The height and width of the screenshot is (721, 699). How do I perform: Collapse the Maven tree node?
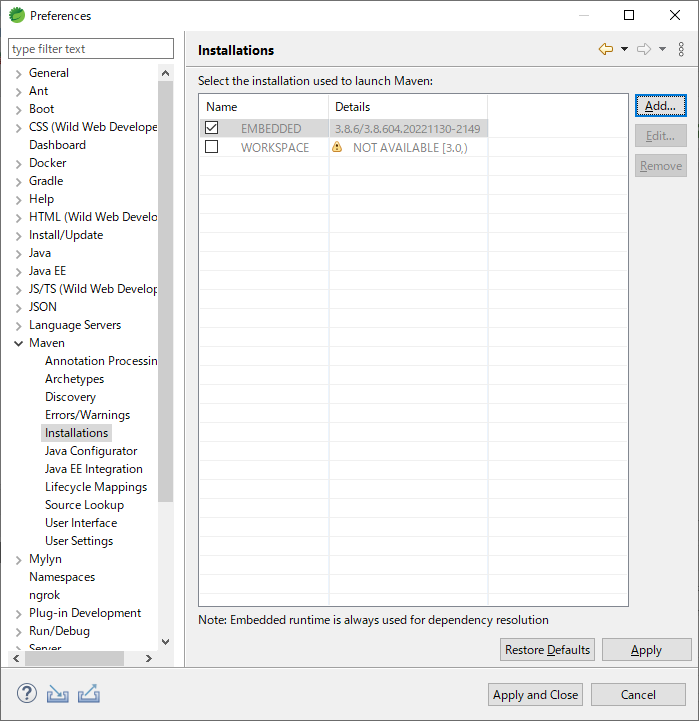click(18, 343)
